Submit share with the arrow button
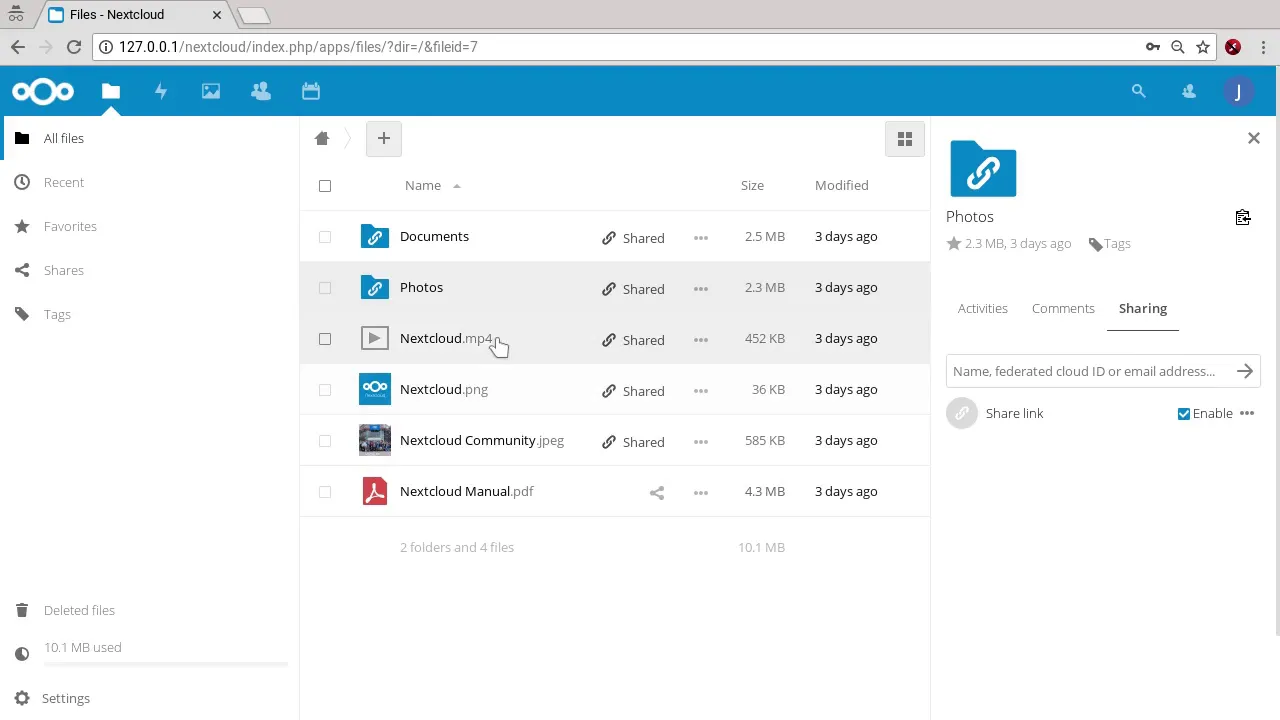The height and width of the screenshot is (720, 1280). tap(1245, 371)
